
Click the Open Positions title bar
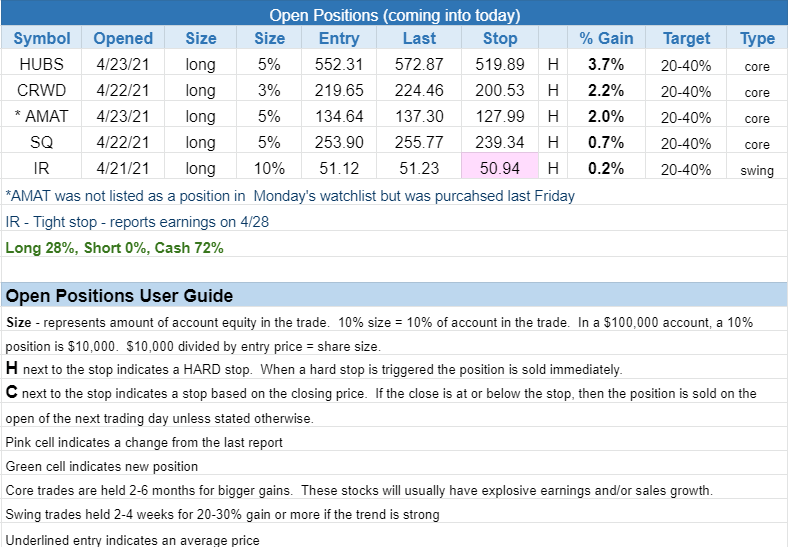coord(395,15)
